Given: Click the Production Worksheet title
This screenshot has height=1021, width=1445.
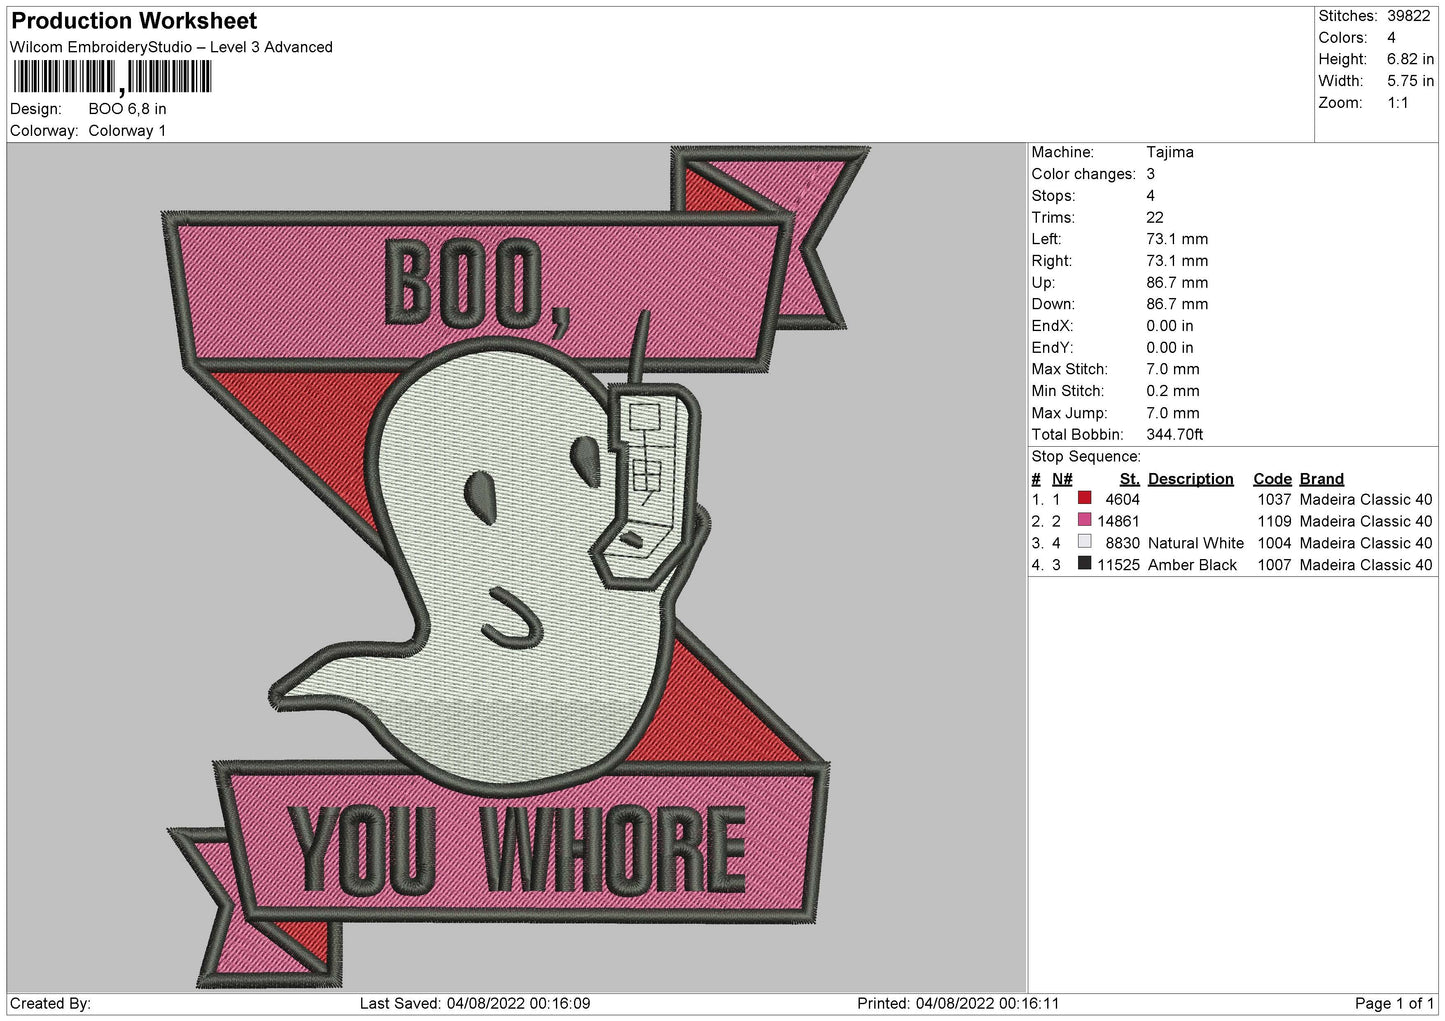Looking at the screenshot, I should tap(134, 21).
